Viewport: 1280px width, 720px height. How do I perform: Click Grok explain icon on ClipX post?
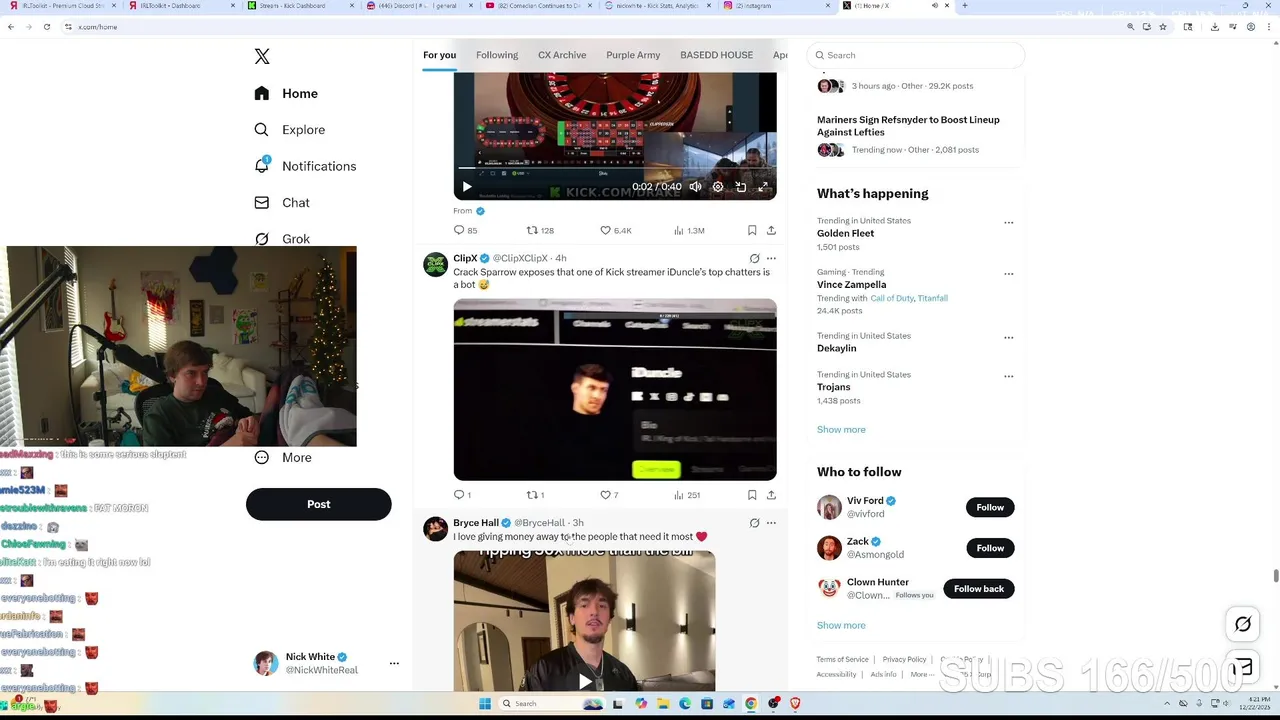(754, 258)
